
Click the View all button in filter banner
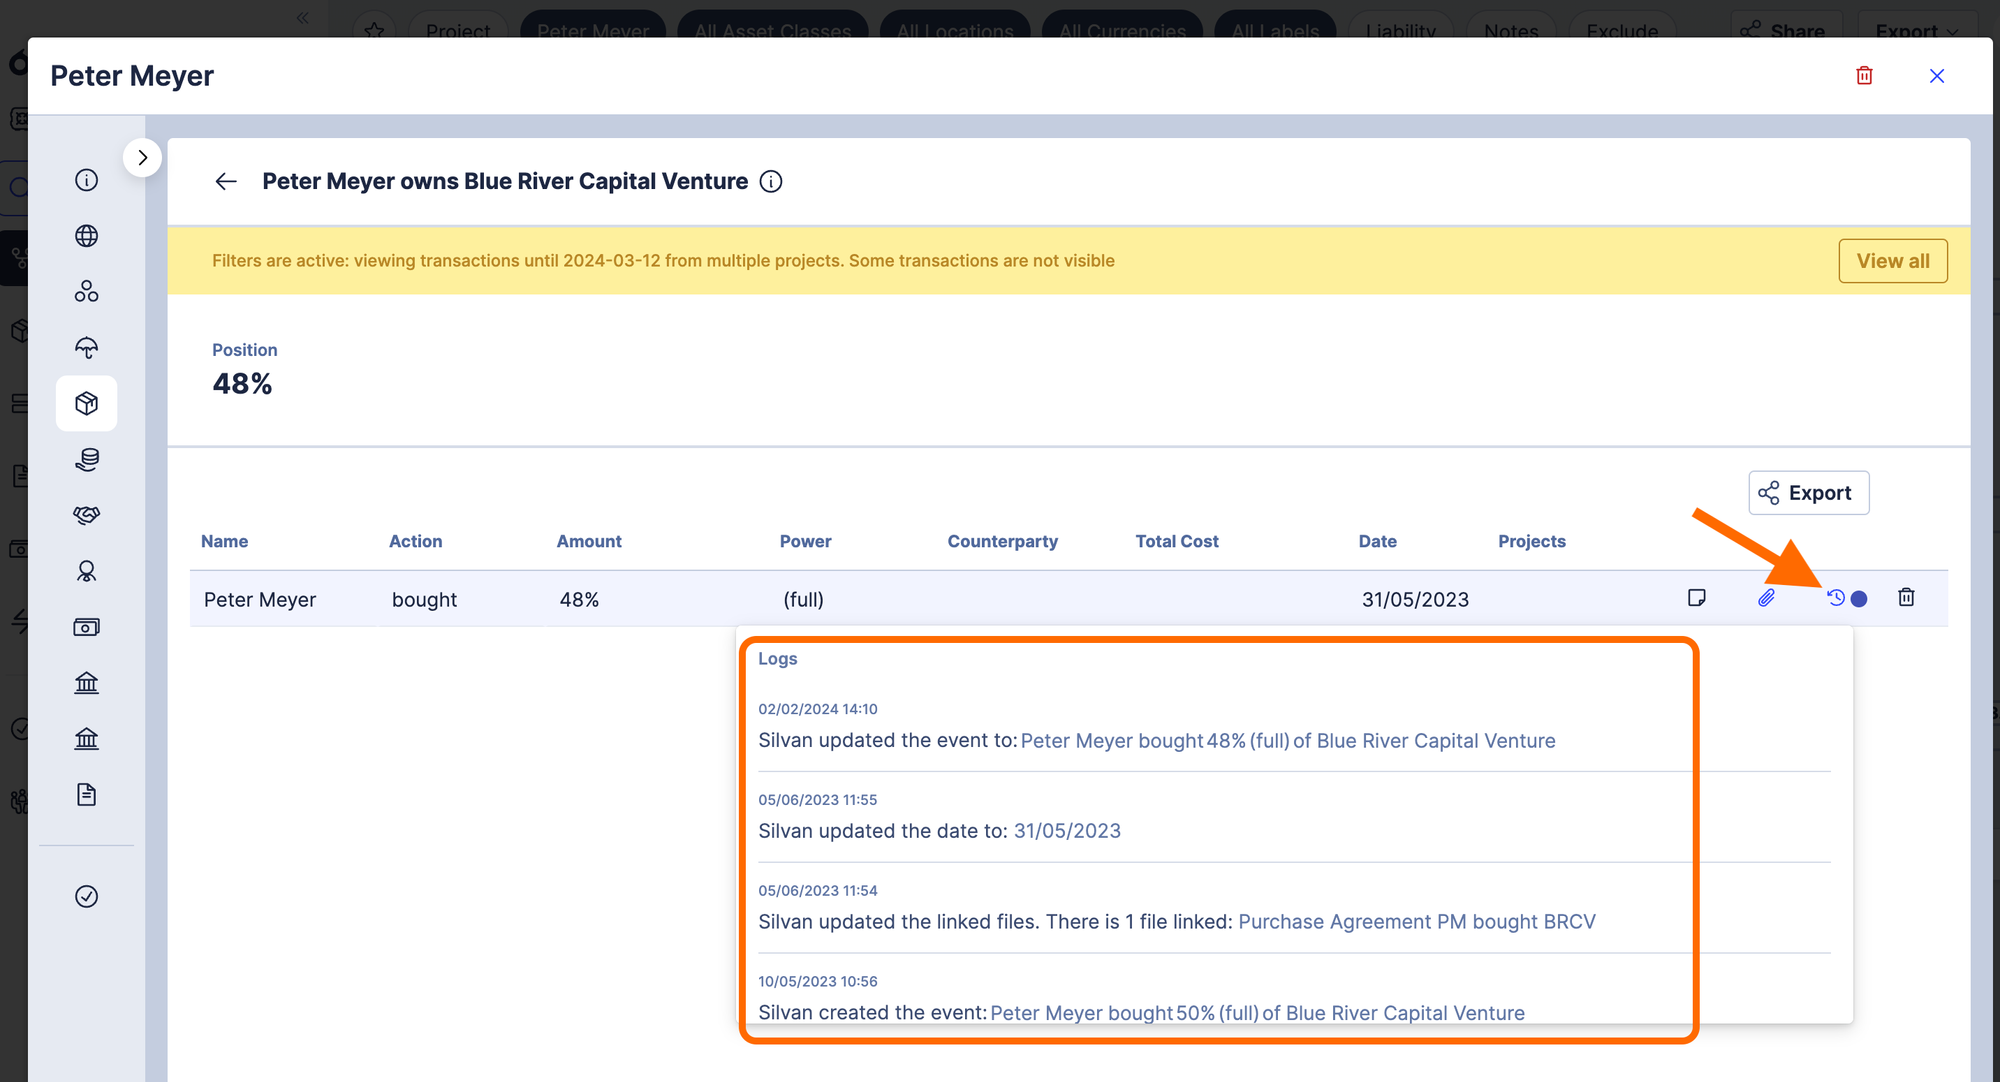click(x=1892, y=260)
